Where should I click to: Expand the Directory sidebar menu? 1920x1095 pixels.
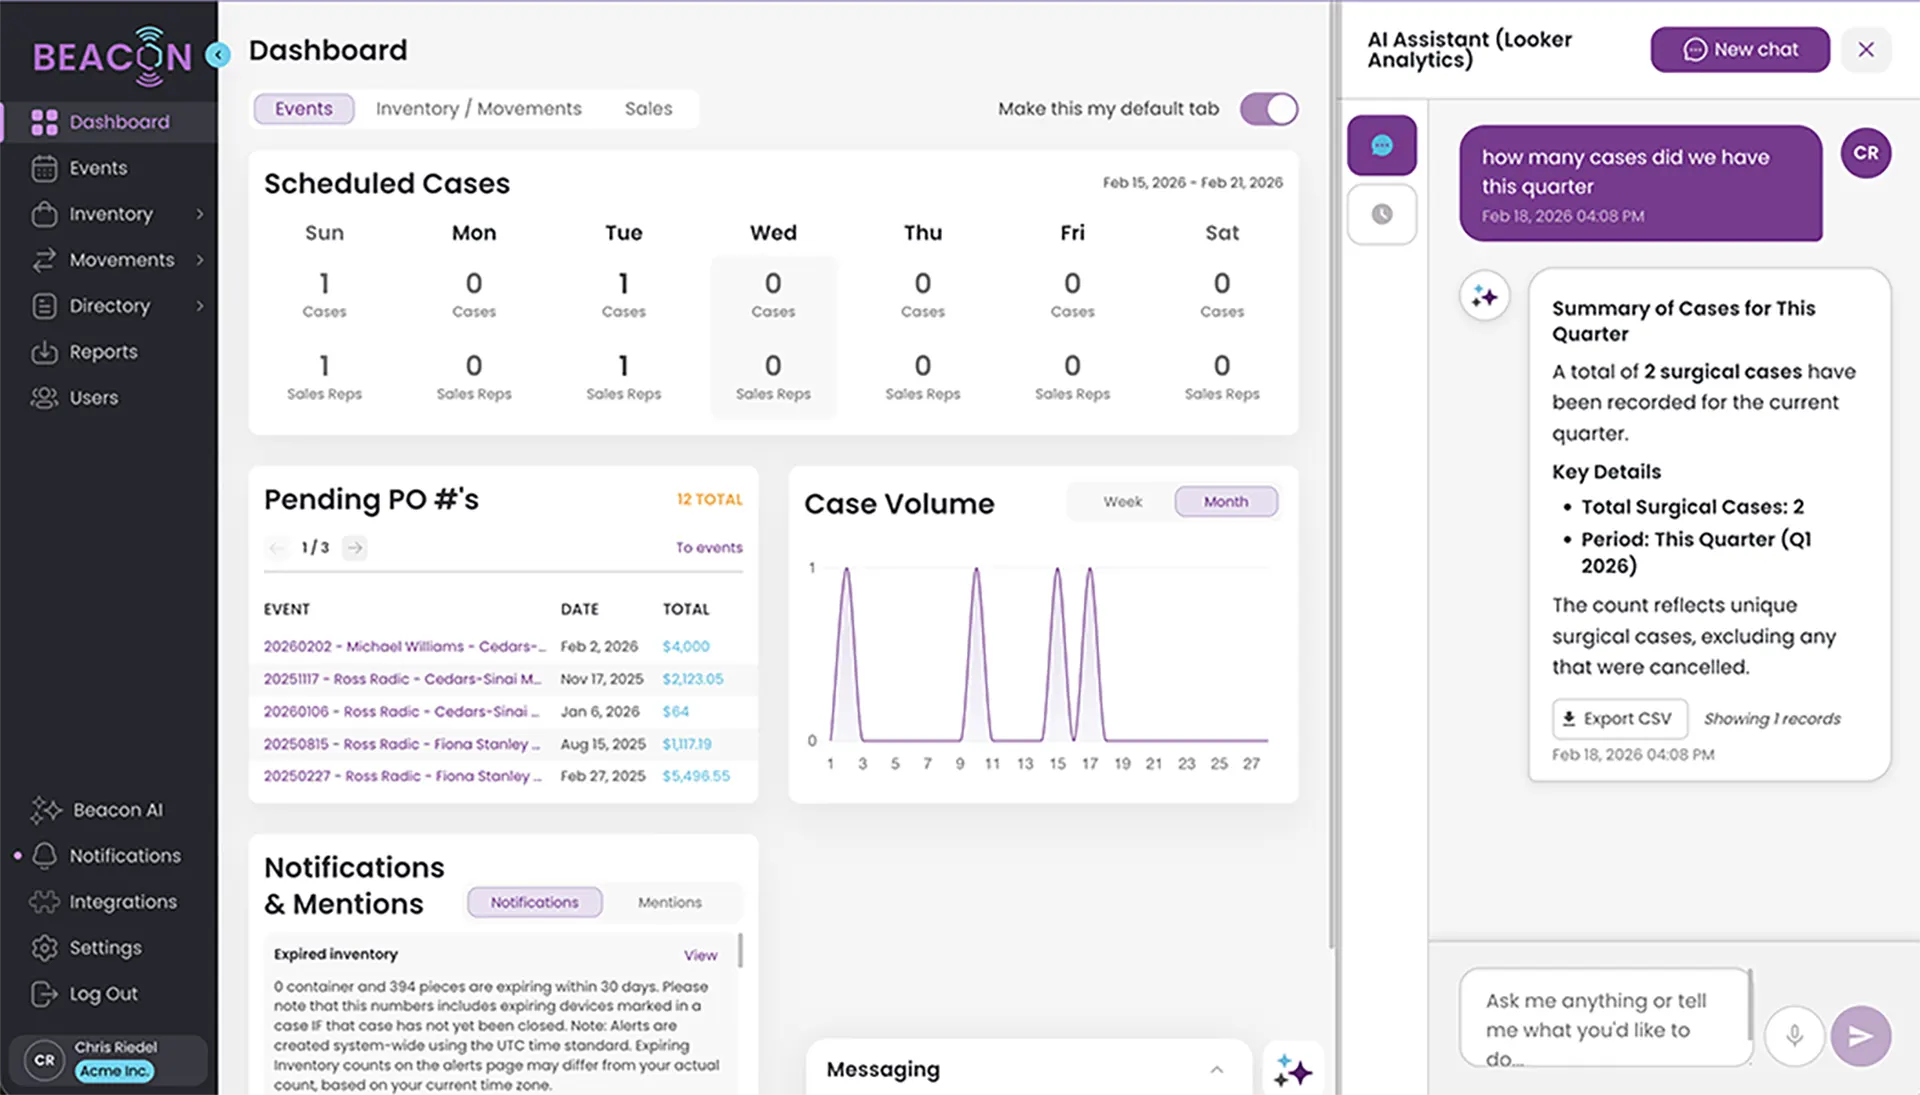click(112, 306)
